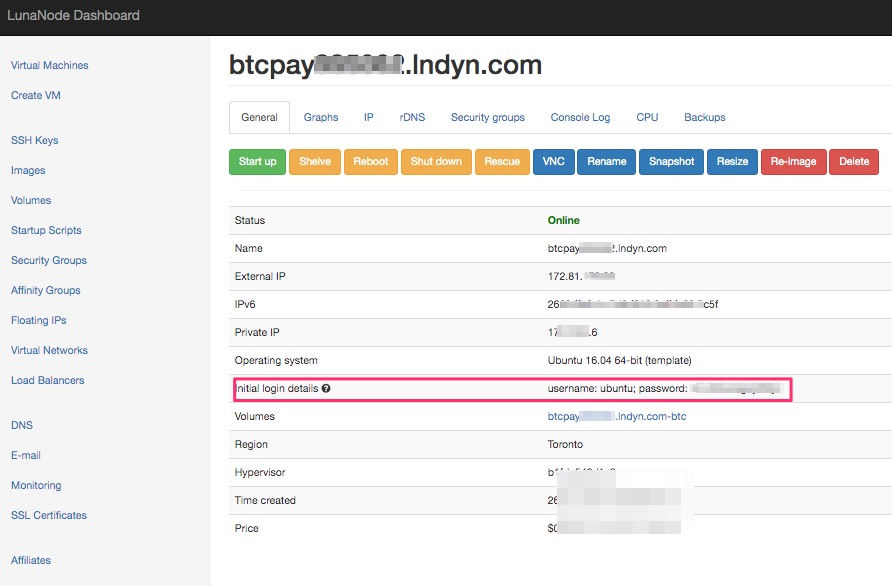Screen dimensions: 892x586
Task: Switch to the CPU tab
Action: coord(647,117)
